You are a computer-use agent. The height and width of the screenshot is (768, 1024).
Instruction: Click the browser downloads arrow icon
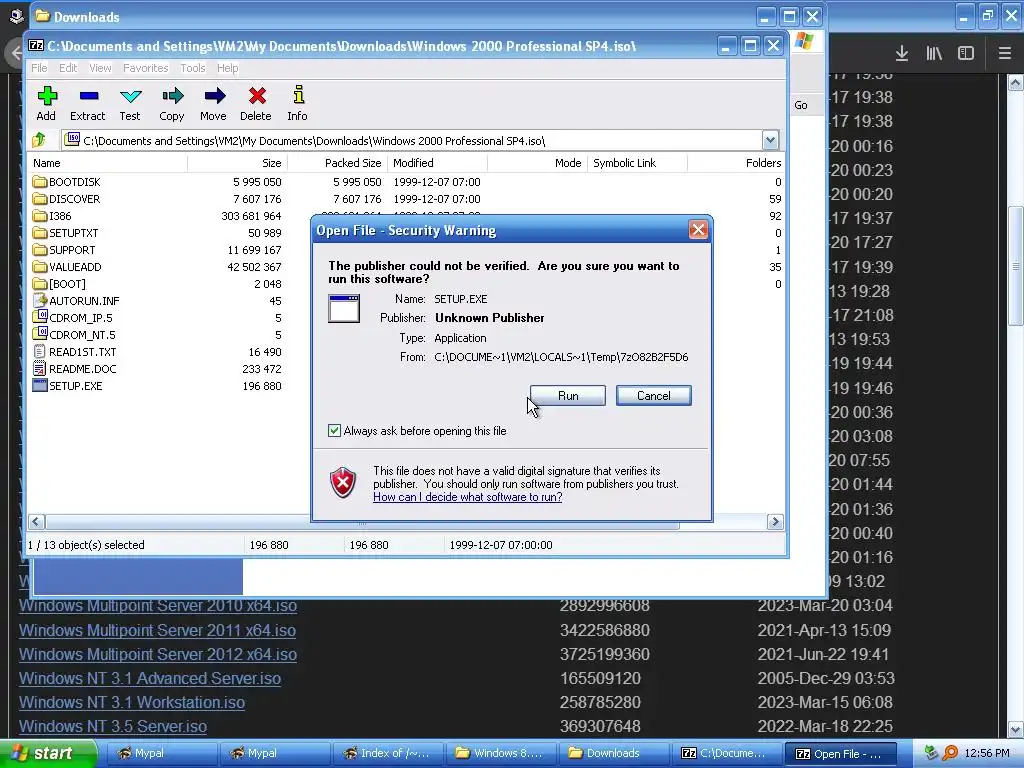coord(902,54)
